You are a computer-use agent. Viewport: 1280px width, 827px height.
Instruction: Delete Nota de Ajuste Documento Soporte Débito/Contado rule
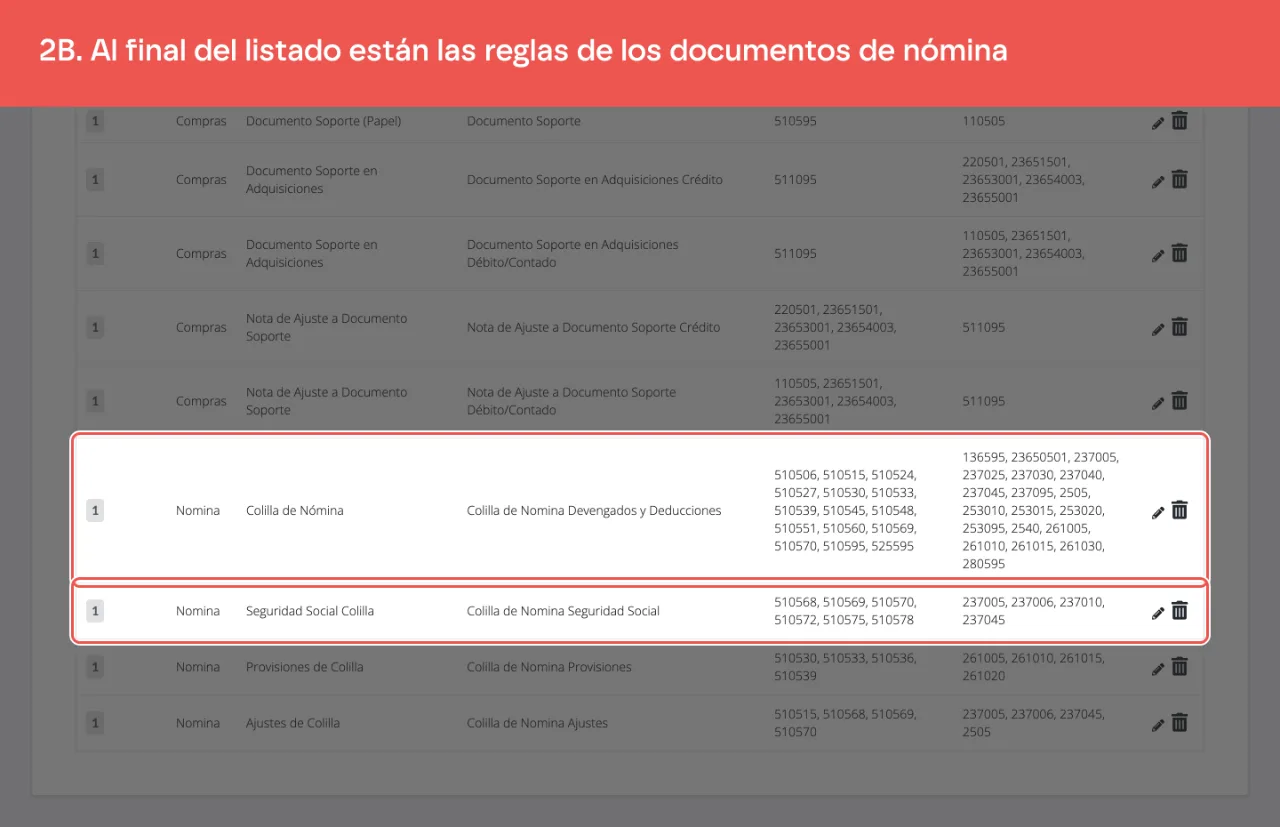[1180, 401]
